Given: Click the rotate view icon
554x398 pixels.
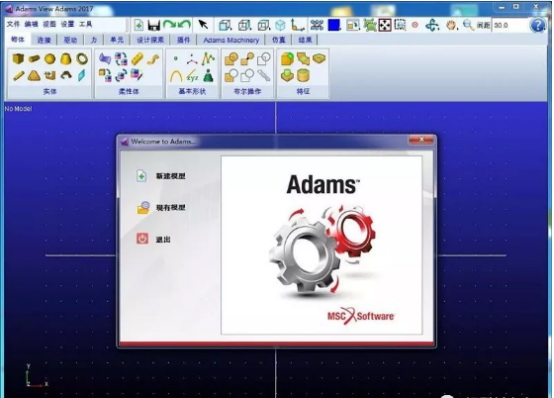Looking at the screenshot, I should tap(432, 25).
